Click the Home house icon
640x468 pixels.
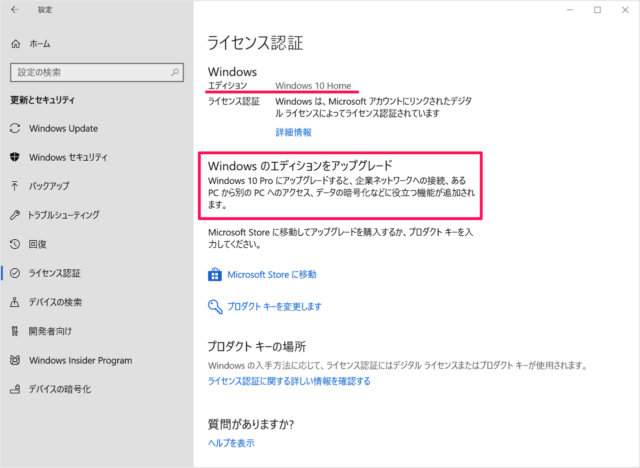(x=16, y=44)
